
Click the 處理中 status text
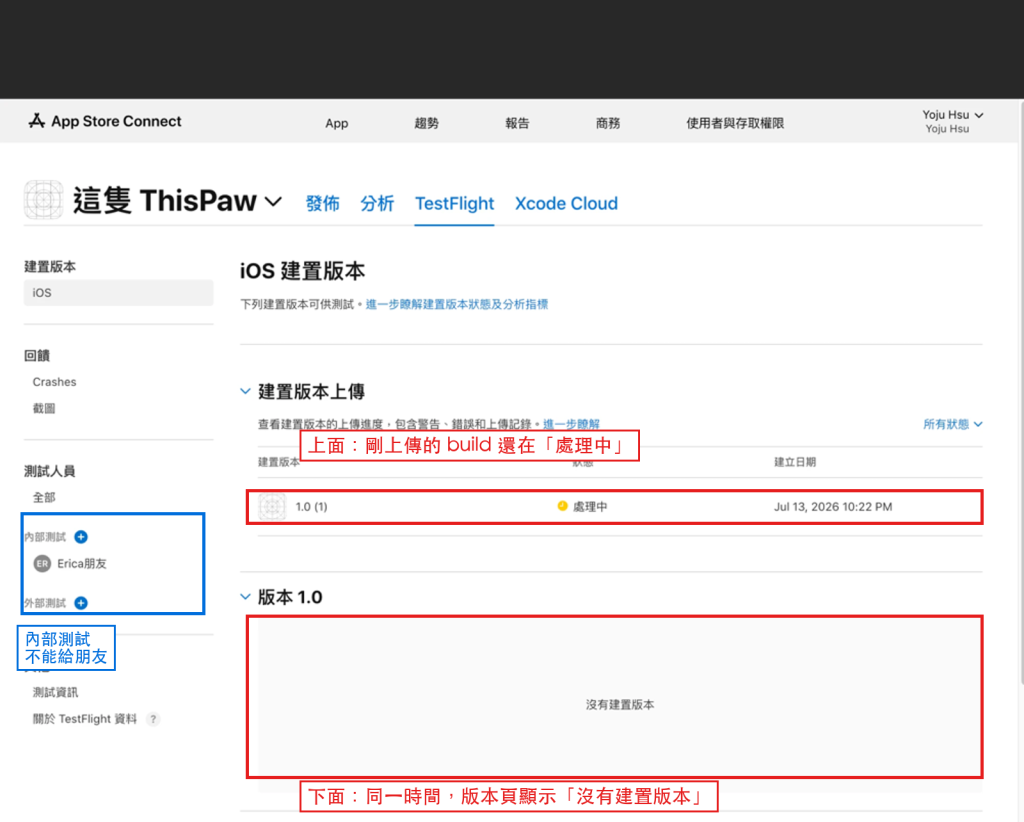590,507
